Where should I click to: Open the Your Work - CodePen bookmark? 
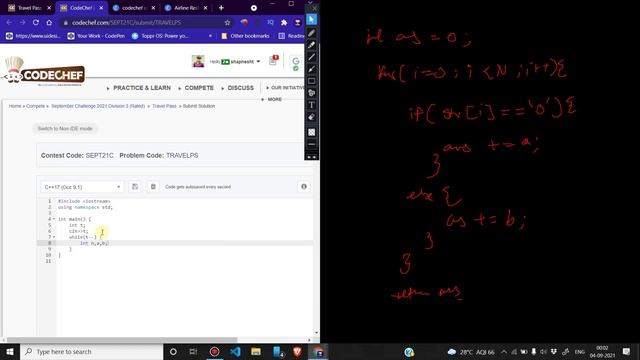pos(96,36)
